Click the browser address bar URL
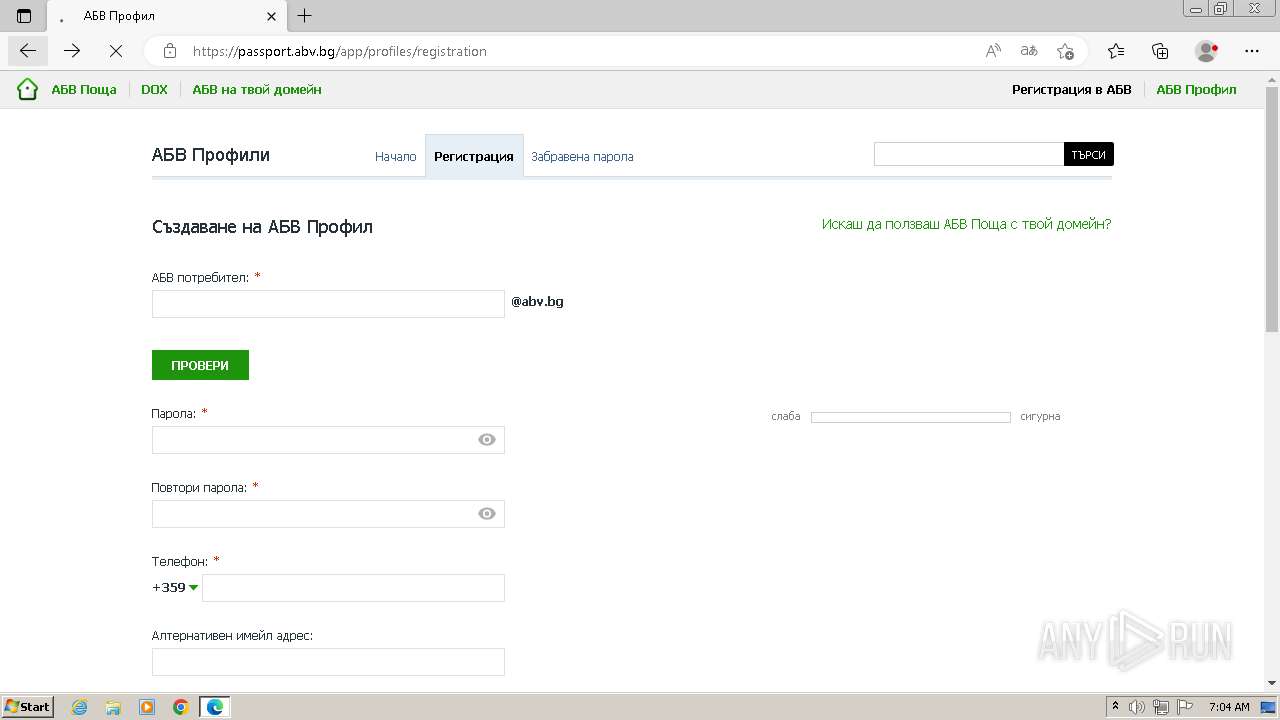This screenshot has width=1280, height=720. tap(339, 51)
